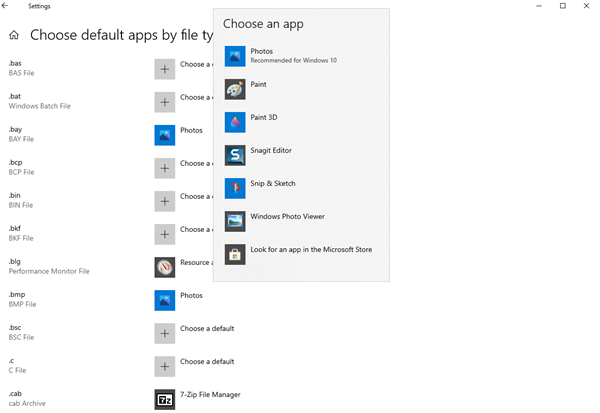Image resolution: width=600 pixels, height=413 pixels.
Task: Choose Paint 3D from the app list
Action: tap(301, 122)
